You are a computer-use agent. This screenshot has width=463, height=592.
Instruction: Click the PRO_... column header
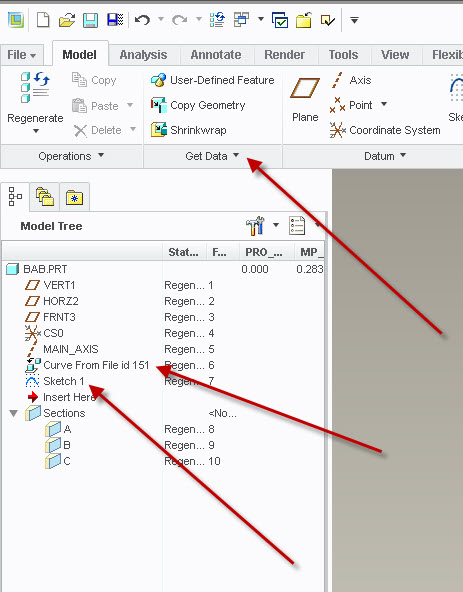pos(266,252)
